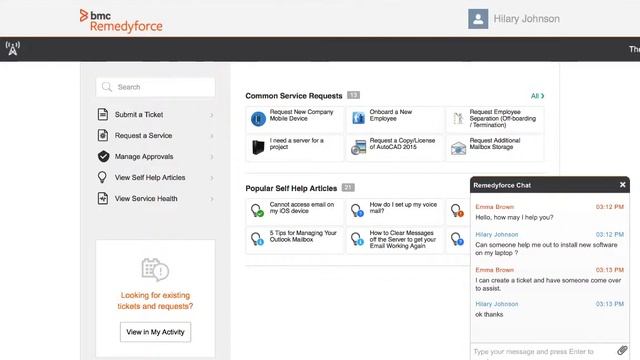Viewport: 640px width, 360px height.
Task: Open I need a server for a project
Action: [295, 147]
